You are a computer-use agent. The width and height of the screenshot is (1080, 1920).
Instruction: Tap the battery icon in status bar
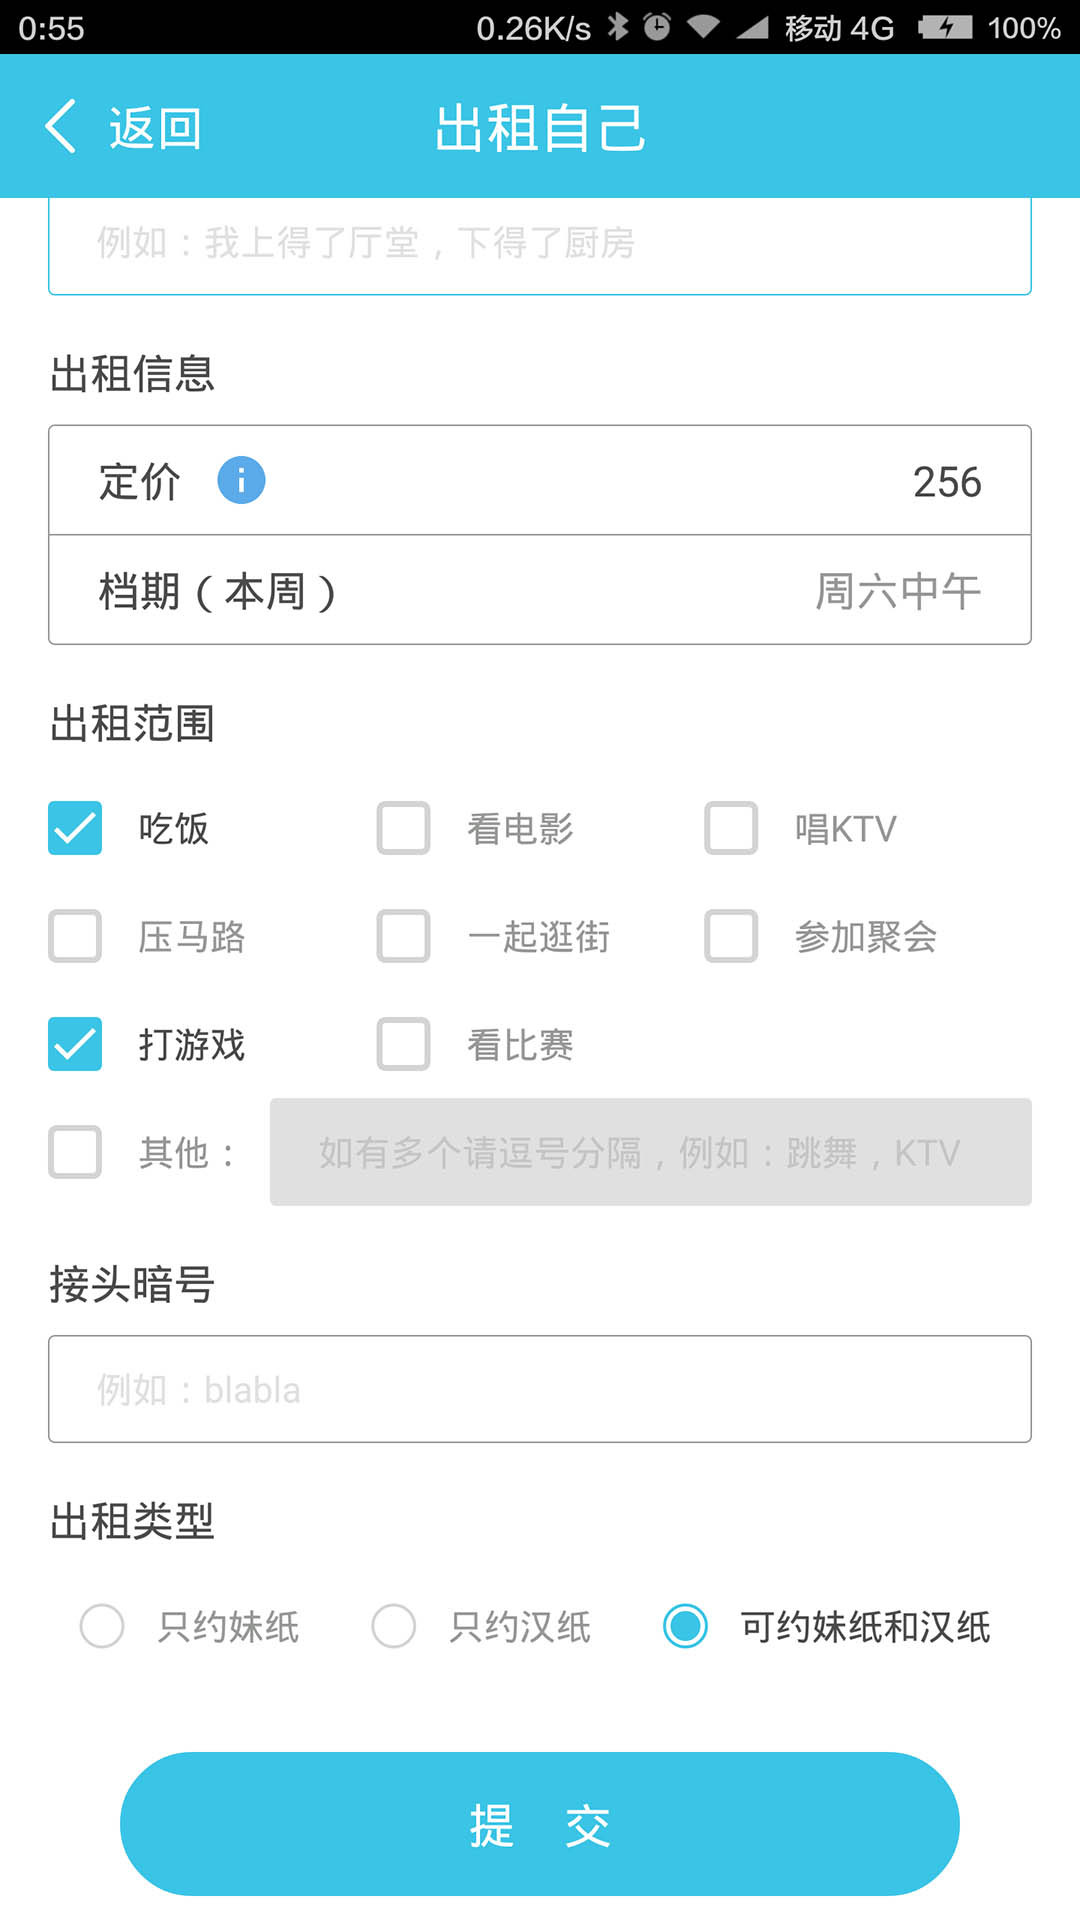pos(945,27)
